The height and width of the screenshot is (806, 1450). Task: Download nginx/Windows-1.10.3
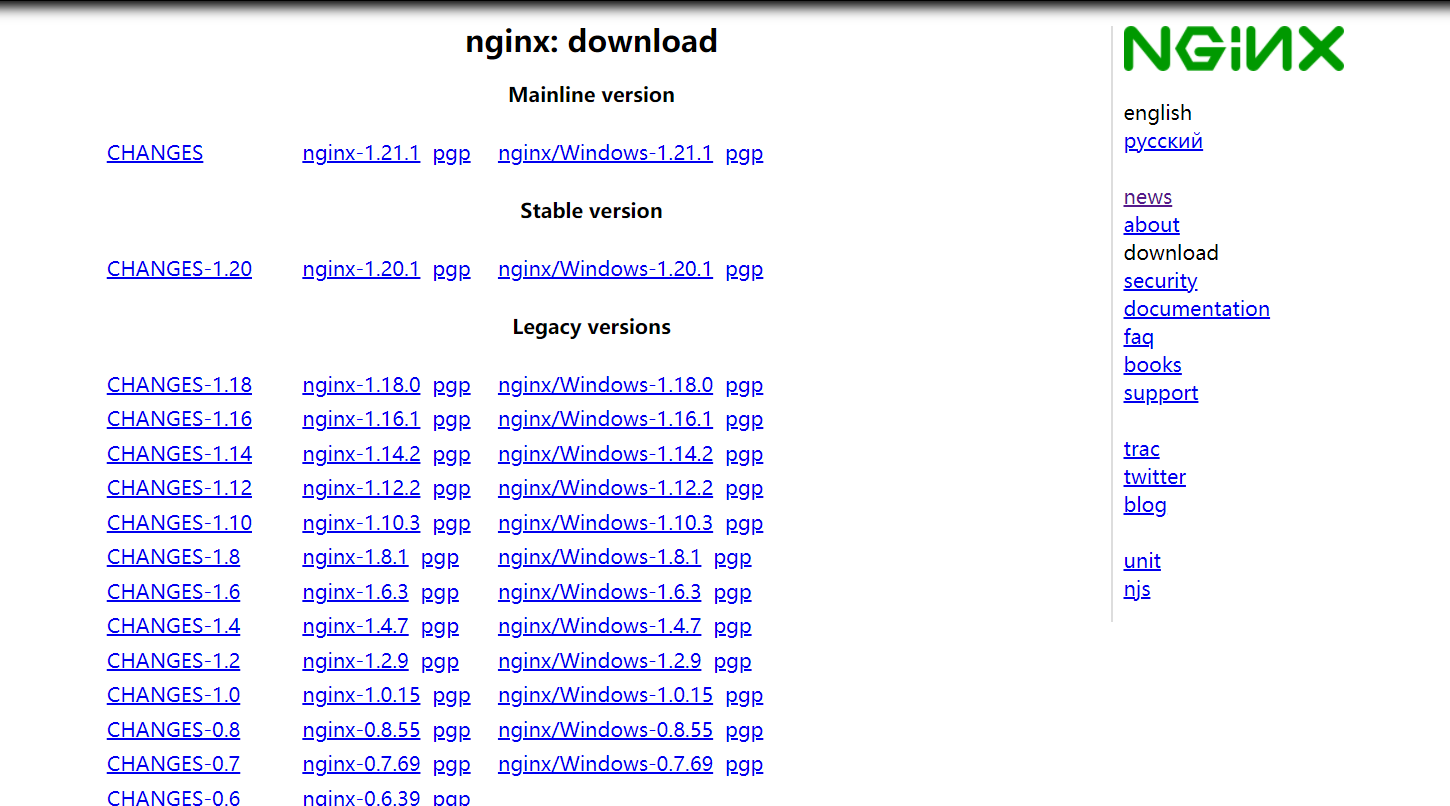605,523
